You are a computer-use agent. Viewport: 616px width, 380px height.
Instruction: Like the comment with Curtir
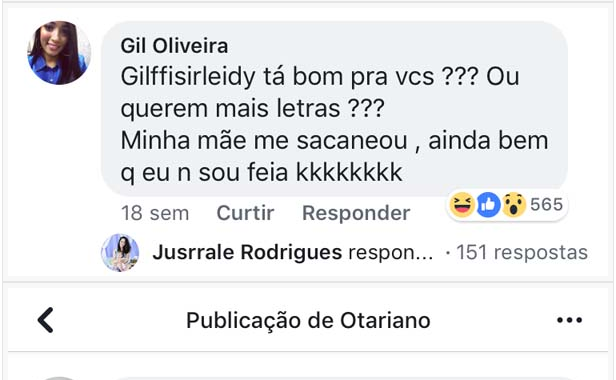click(245, 213)
